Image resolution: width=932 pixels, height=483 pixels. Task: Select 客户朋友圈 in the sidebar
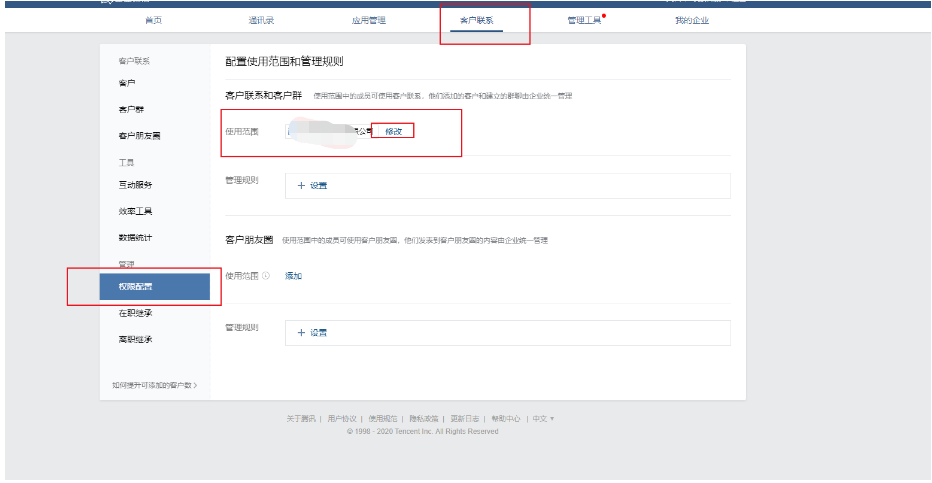tap(139, 135)
